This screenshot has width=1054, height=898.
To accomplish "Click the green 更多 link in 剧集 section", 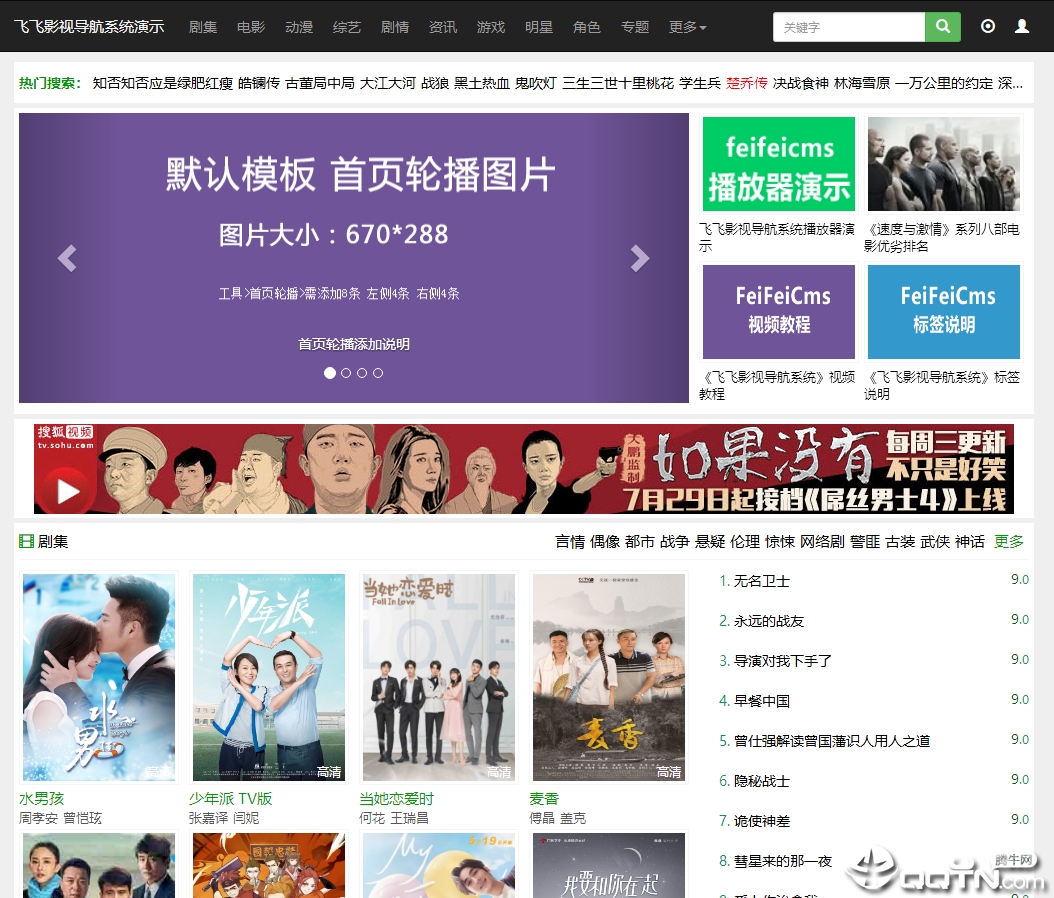I will 1009,542.
